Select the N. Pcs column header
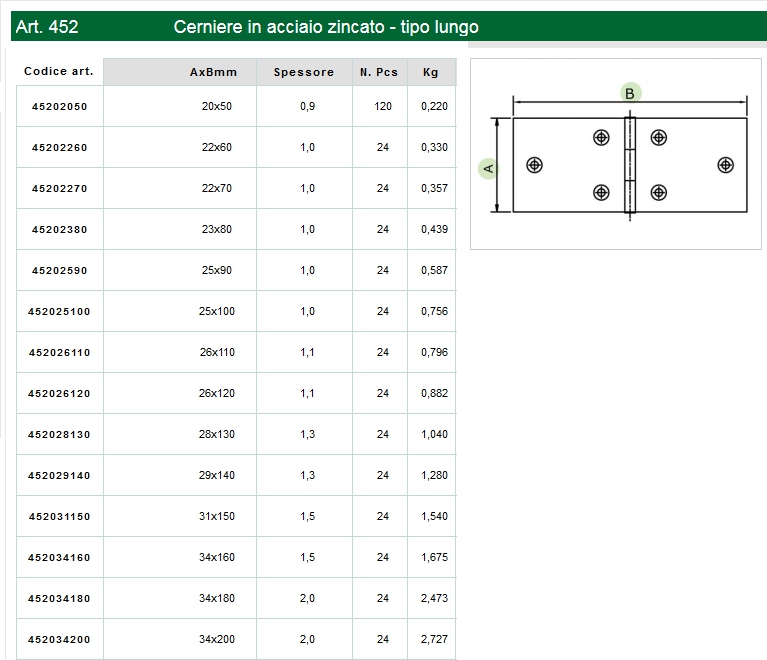This screenshot has height=660, width=767. (x=379, y=72)
